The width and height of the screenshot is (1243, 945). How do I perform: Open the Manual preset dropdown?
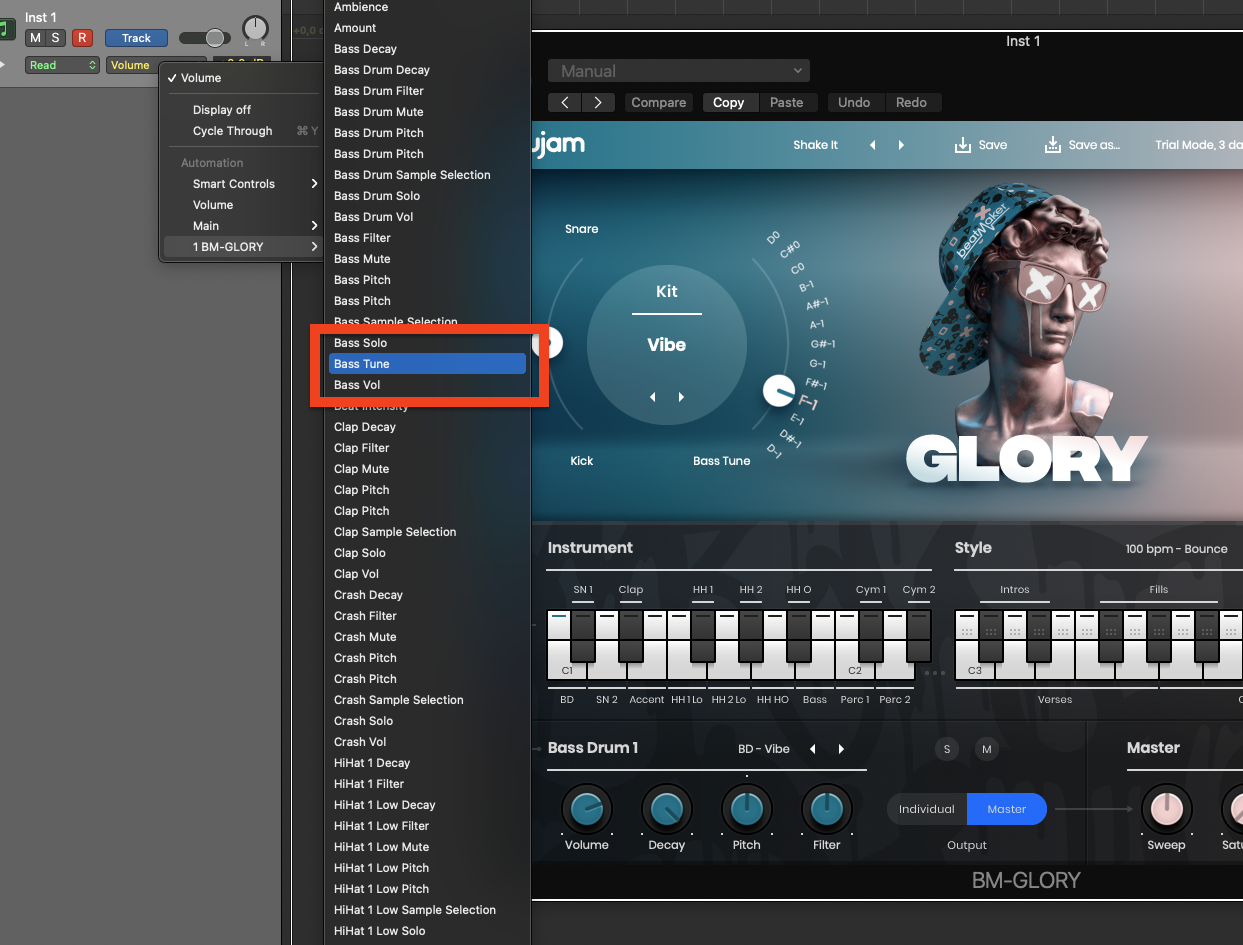point(679,71)
